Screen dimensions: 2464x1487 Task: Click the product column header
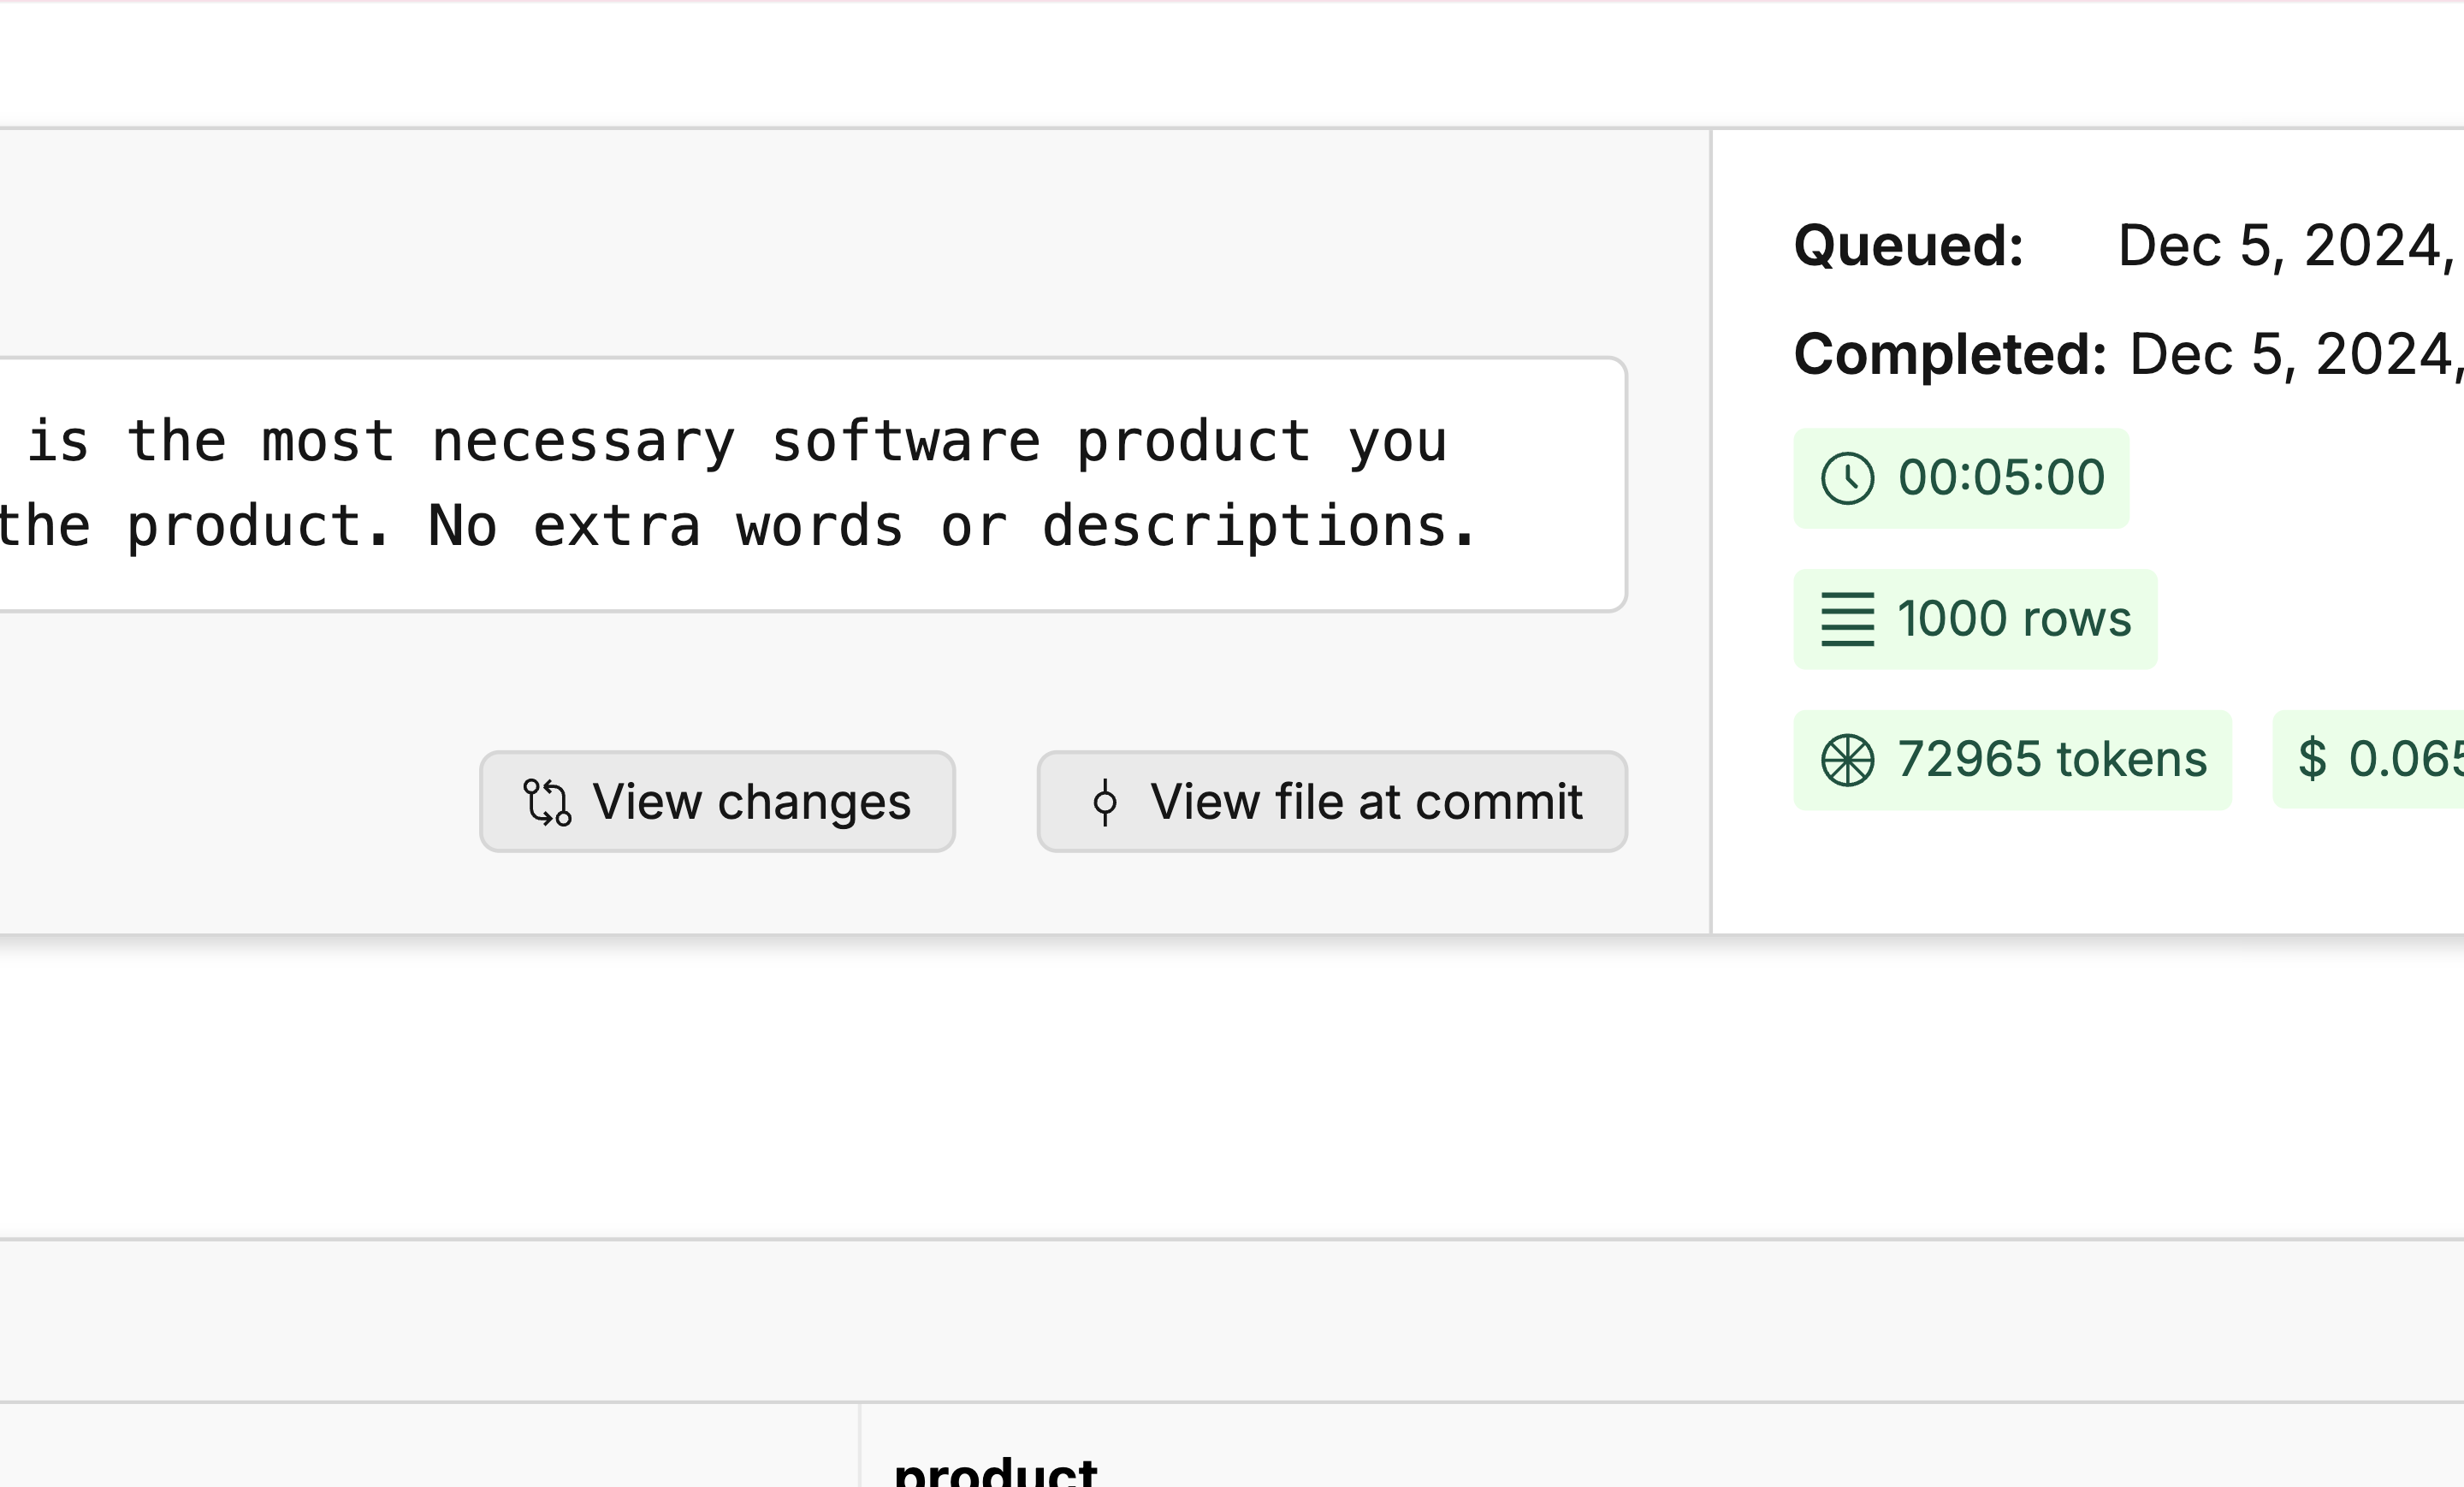(995, 1472)
